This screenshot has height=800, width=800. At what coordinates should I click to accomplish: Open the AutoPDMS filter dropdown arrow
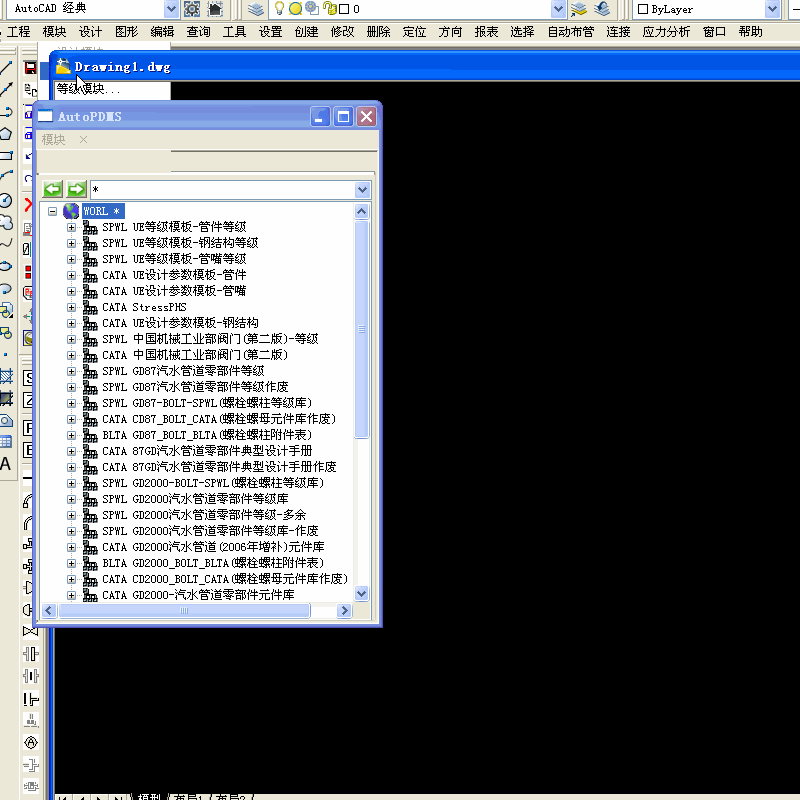(x=362, y=190)
